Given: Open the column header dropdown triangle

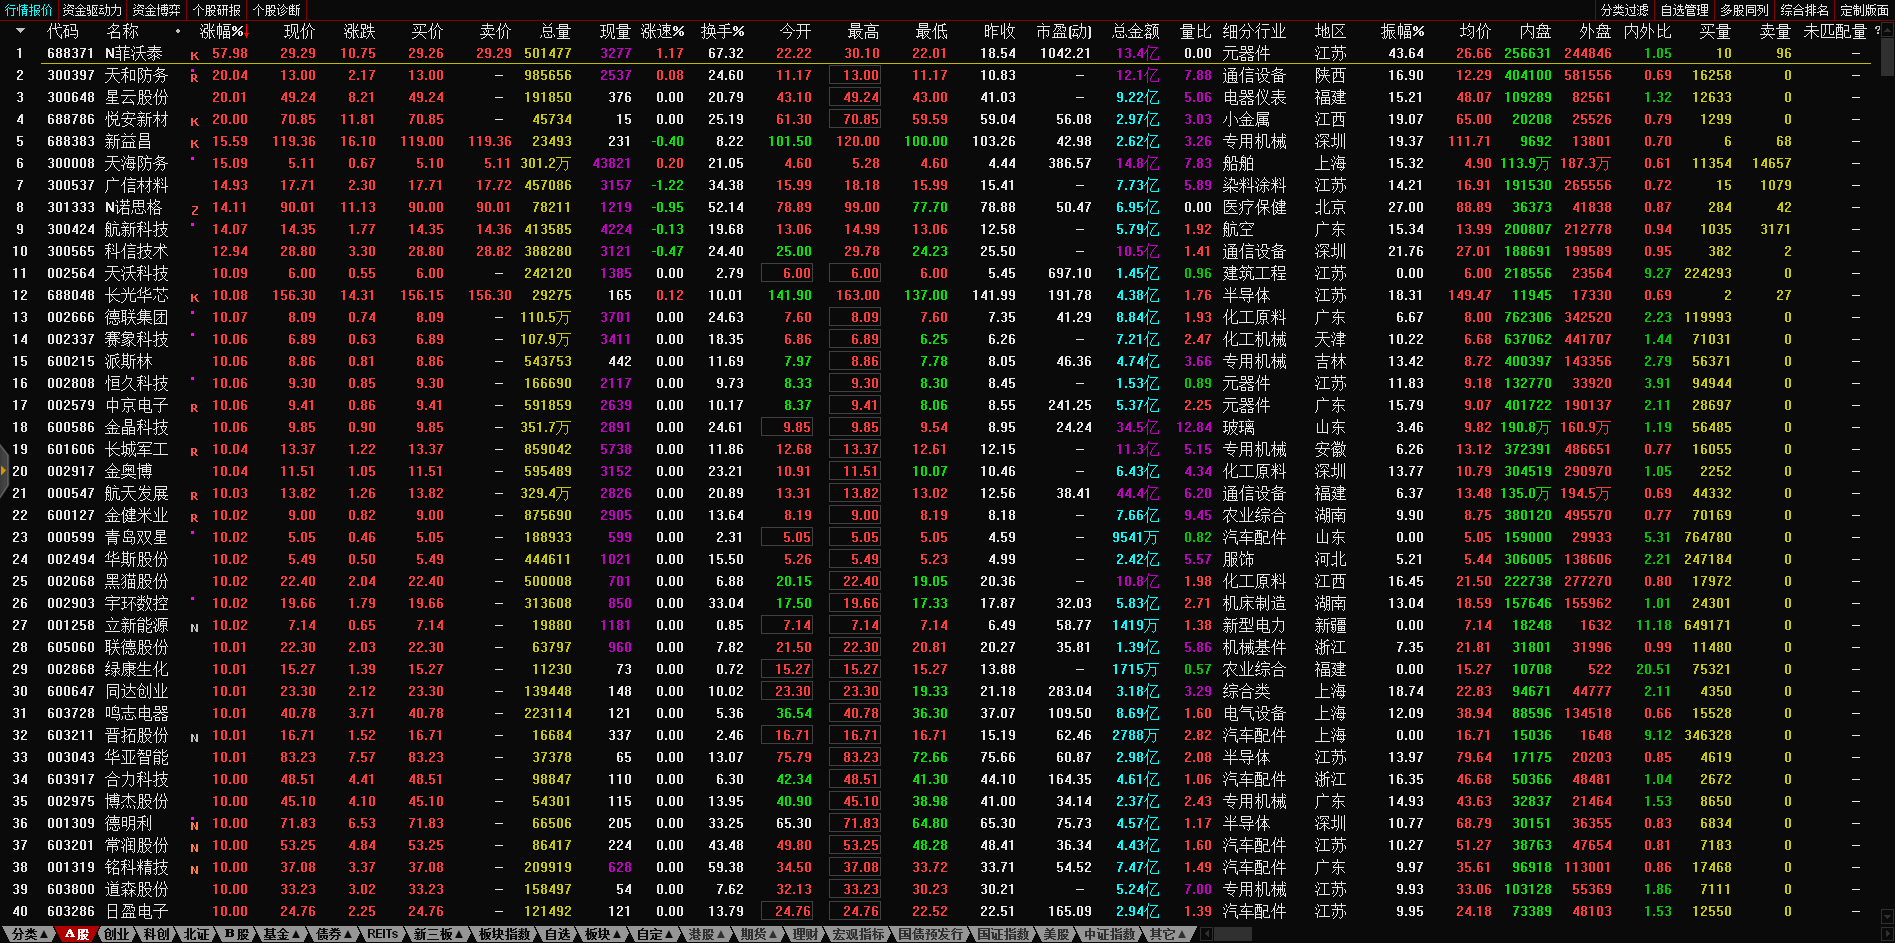Looking at the screenshot, I should pyautogui.click(x=19, y=31).
